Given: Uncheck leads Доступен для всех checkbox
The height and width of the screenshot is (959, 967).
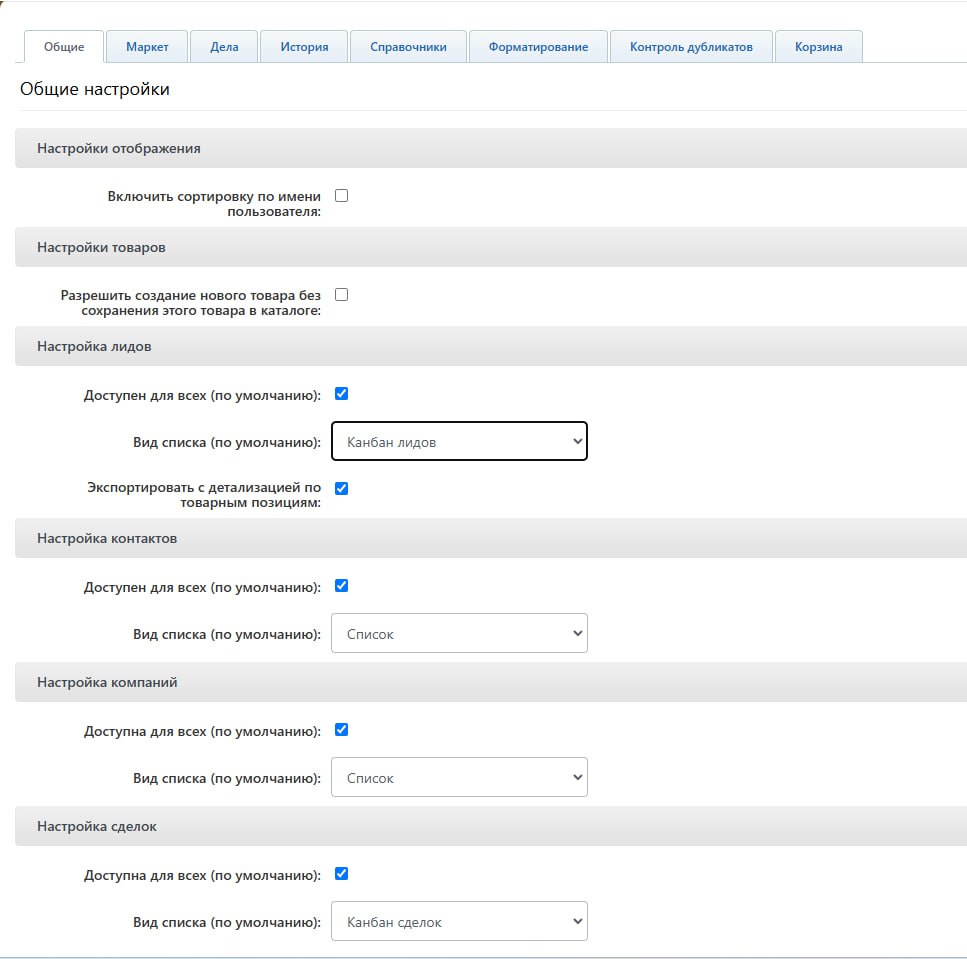Looking at the screenshot, I should tap(341, 393).
